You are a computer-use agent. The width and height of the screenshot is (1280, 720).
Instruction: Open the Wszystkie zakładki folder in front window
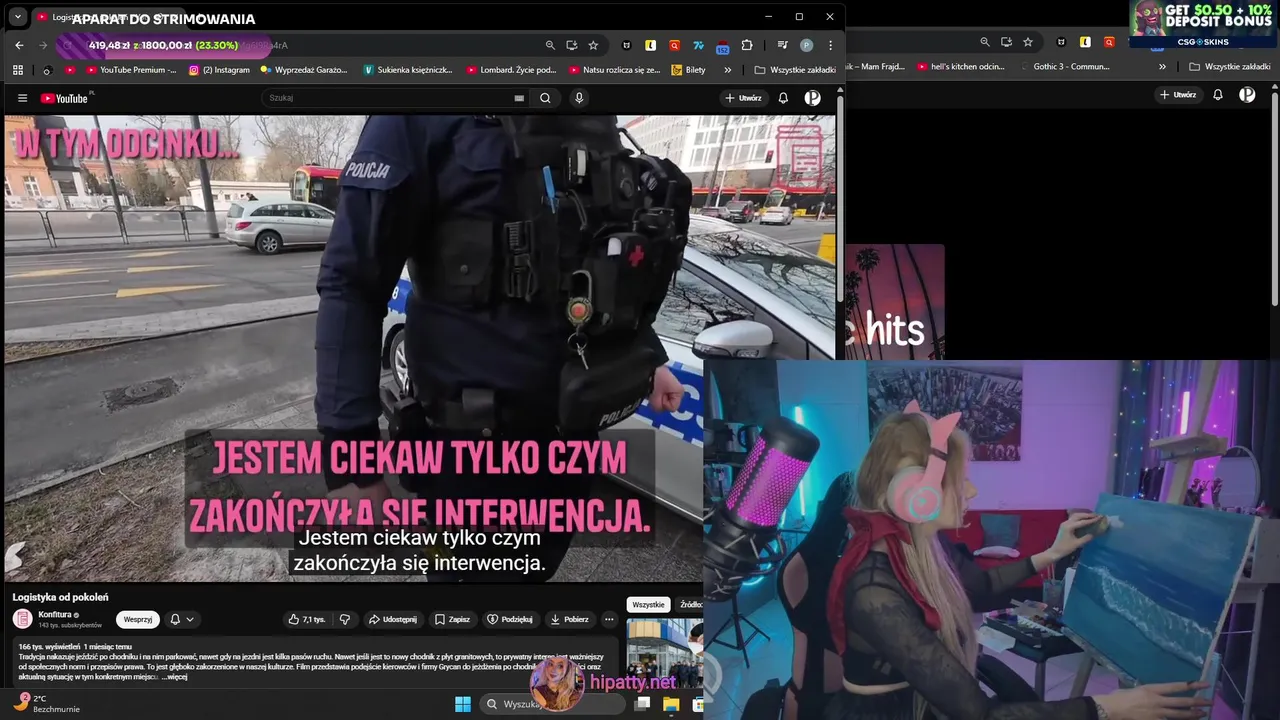(795, 70)
